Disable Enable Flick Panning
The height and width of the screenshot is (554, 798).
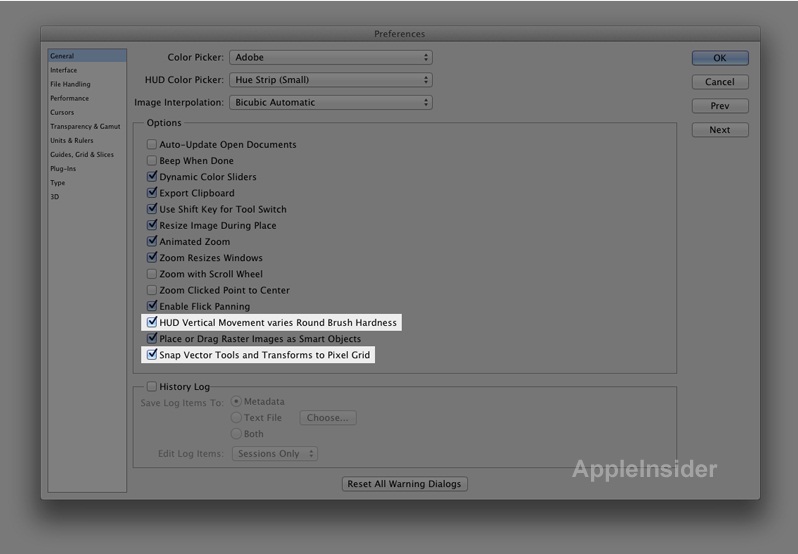point(152,306)
